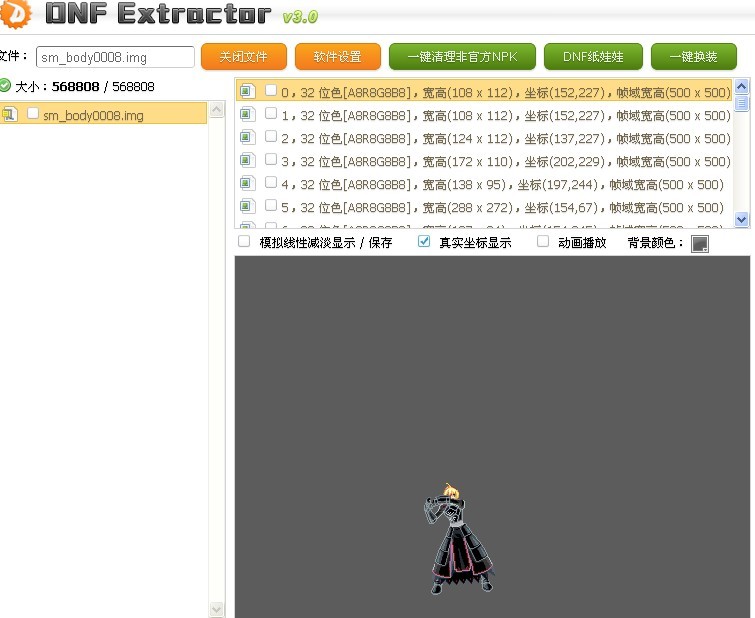Open 软件设置 settings button
The height and width of the screenshot is (618, 755).
pyautogui.click(x=338, y=57)
